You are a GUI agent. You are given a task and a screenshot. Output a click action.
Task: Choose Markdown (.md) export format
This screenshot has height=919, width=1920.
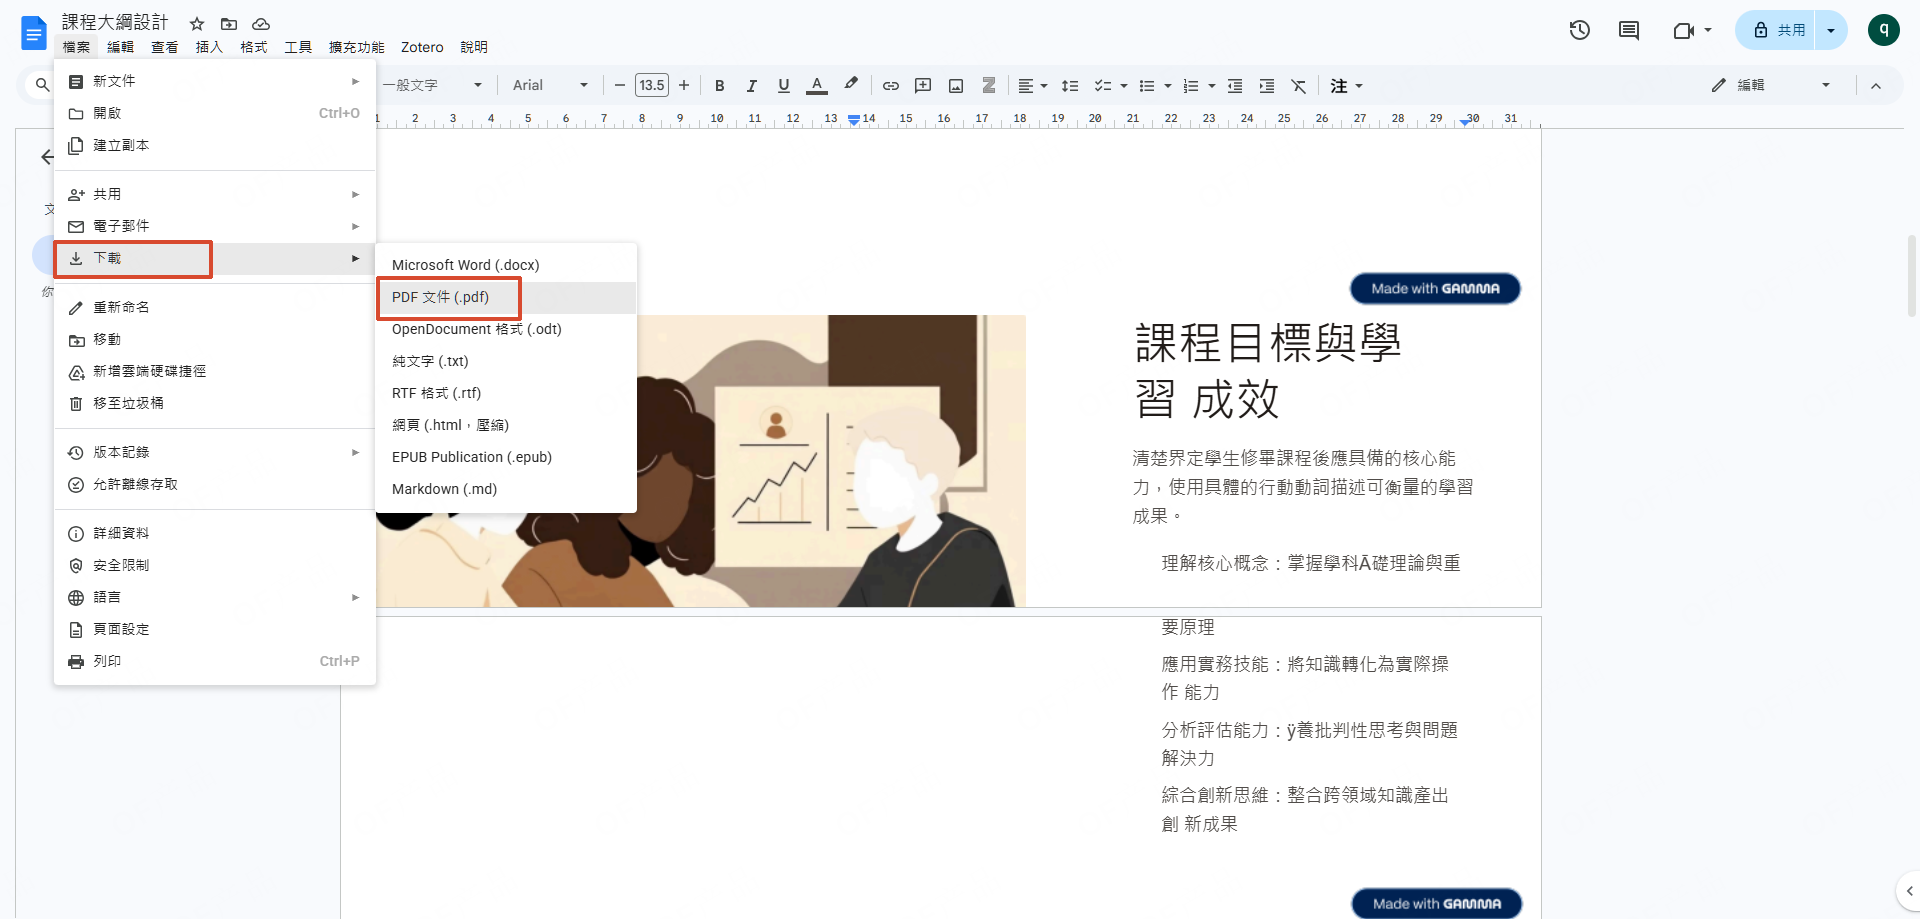coord(445,489)
